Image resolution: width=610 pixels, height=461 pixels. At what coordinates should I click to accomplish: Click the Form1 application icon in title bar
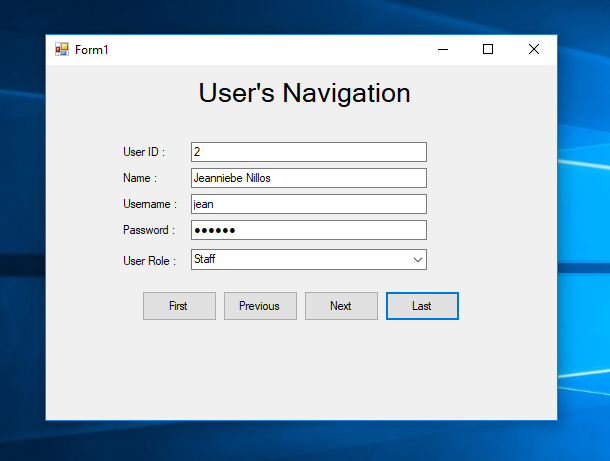(x=62, y=49)
